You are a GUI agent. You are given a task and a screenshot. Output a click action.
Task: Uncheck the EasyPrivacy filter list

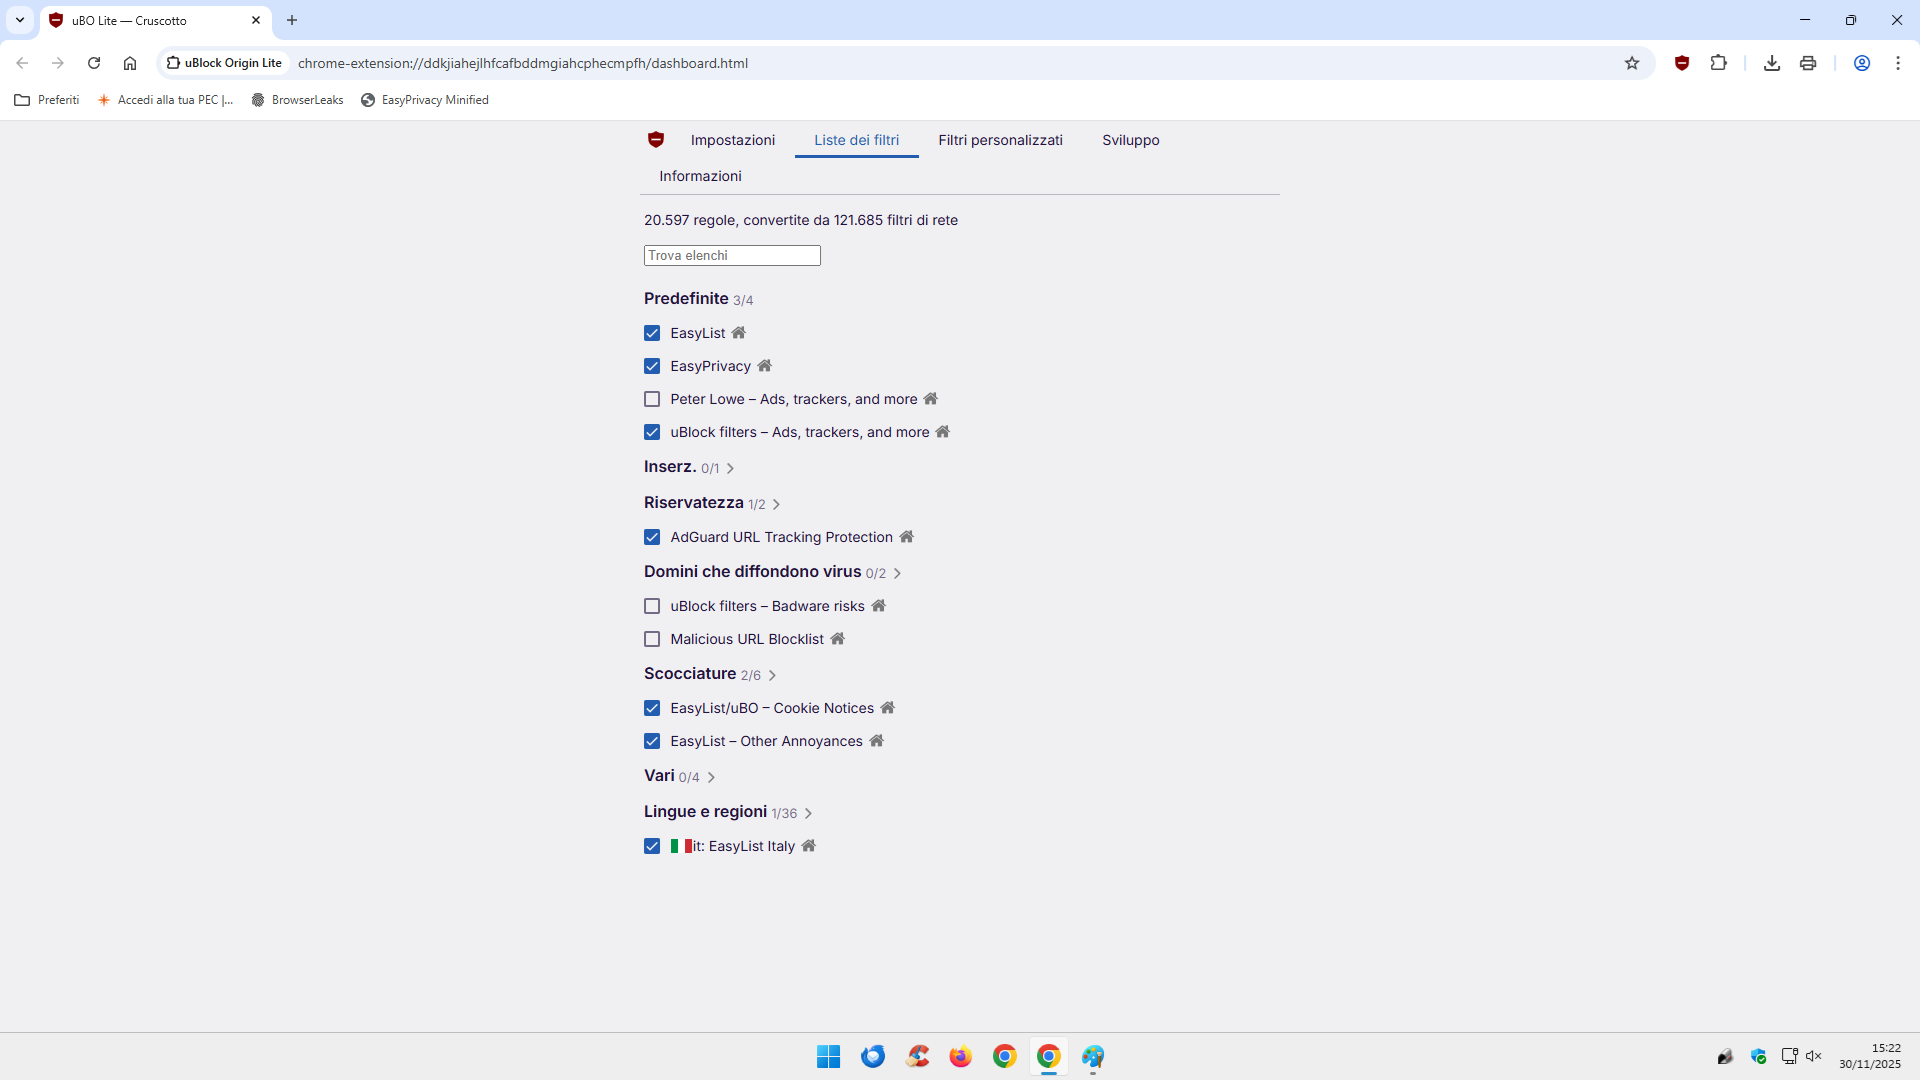(x=652, y=366)
